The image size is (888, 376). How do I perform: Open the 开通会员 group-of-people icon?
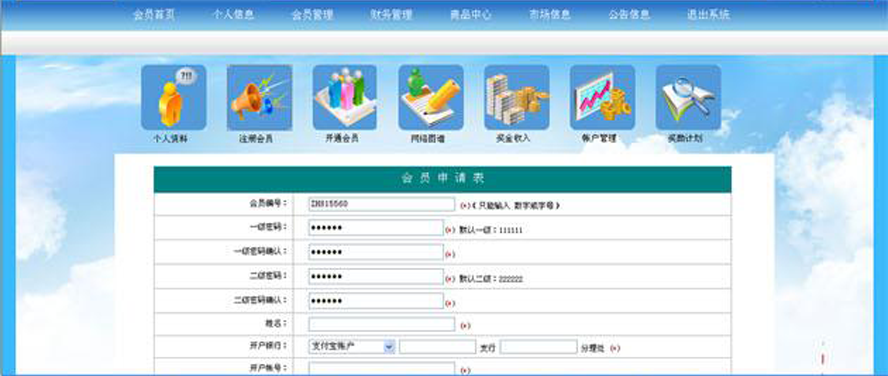(x=345, y=97)
